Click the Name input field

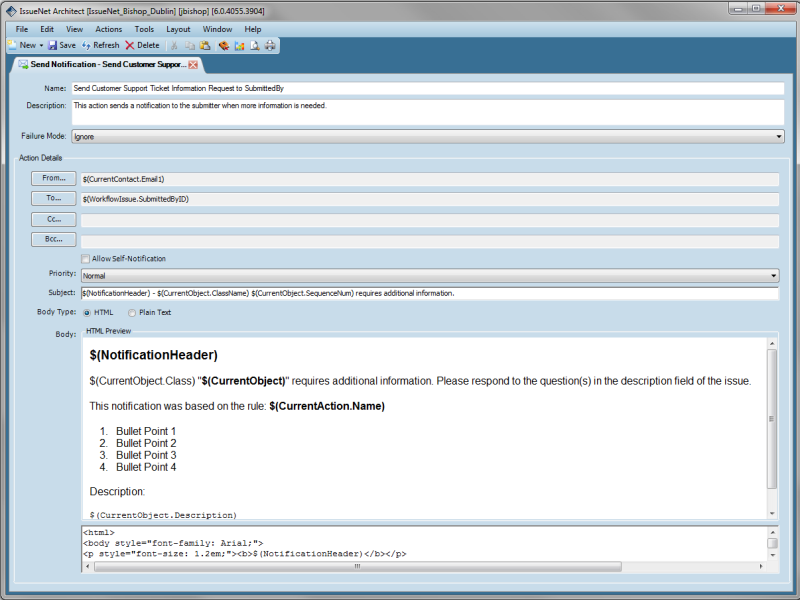pos(428,88)
